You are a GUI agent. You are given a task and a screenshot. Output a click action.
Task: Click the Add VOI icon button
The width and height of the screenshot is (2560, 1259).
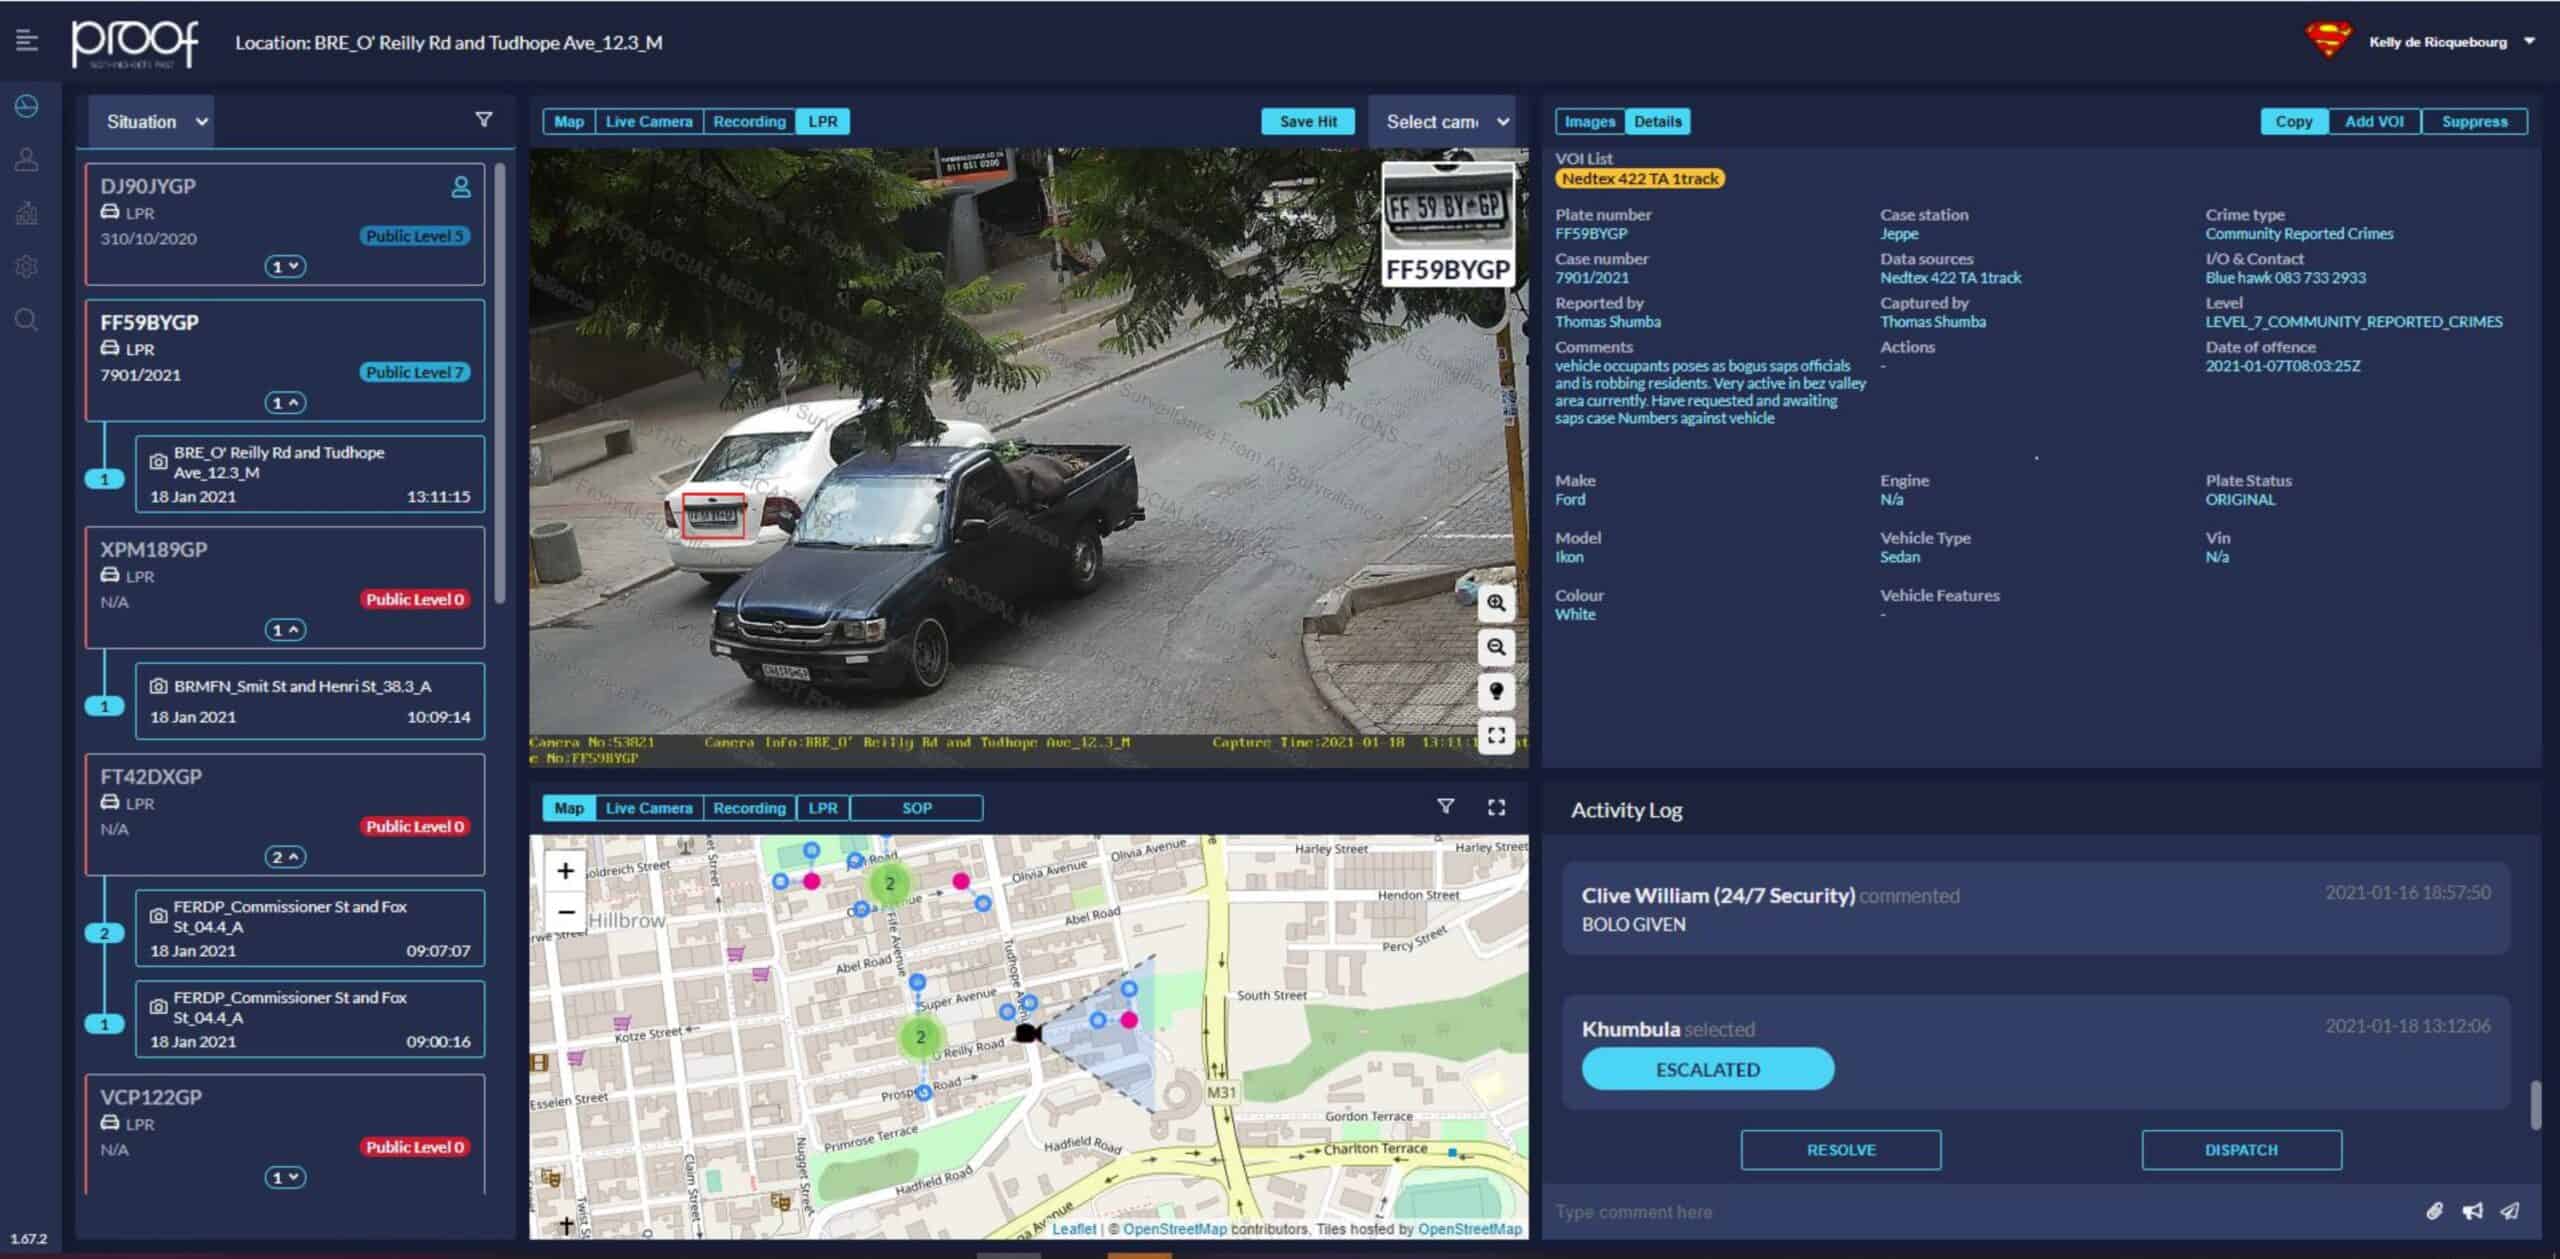pos(2377,121)
